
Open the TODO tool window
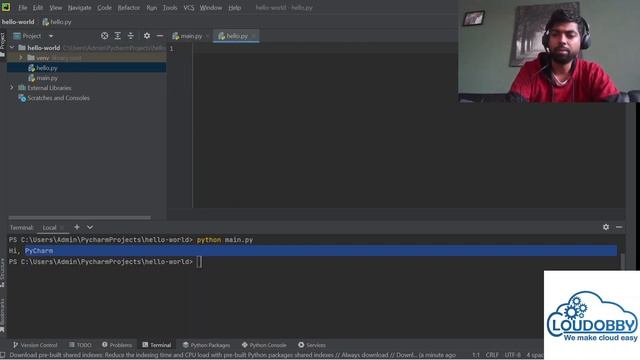80,345
